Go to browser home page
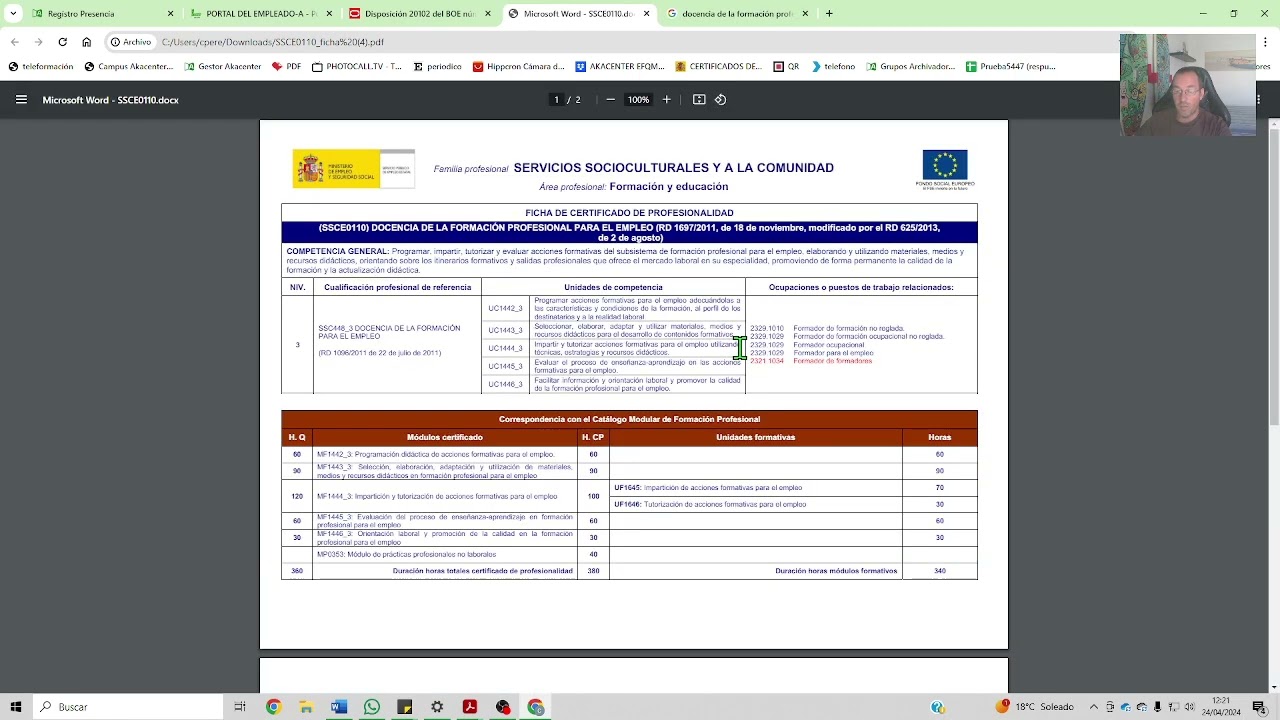 [x=86, y=42]
